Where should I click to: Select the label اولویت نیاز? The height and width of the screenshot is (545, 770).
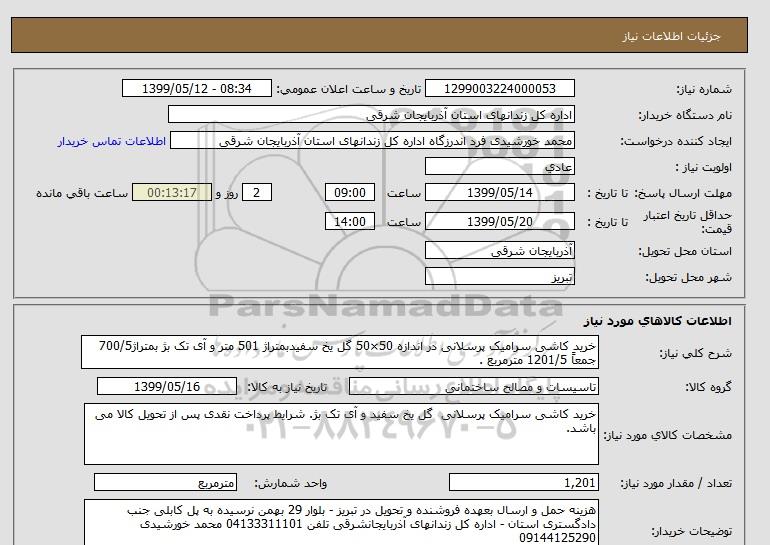point(703,167)
